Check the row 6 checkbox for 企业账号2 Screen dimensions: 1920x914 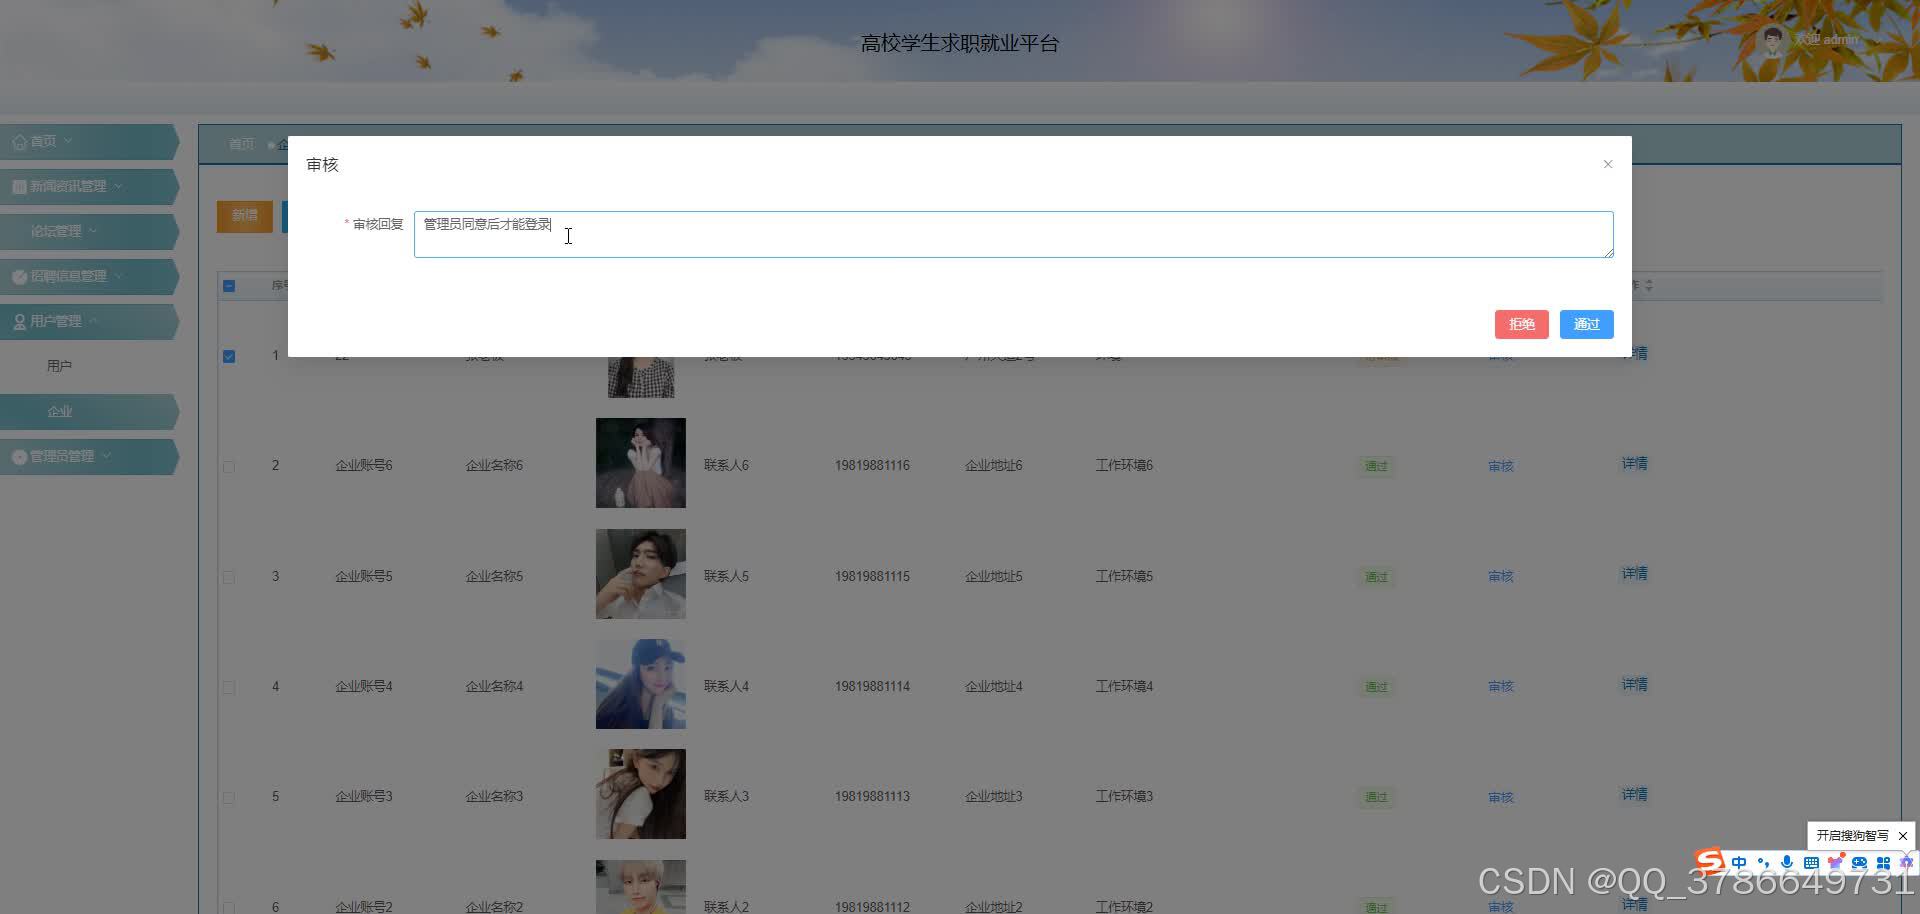[229, 907]
